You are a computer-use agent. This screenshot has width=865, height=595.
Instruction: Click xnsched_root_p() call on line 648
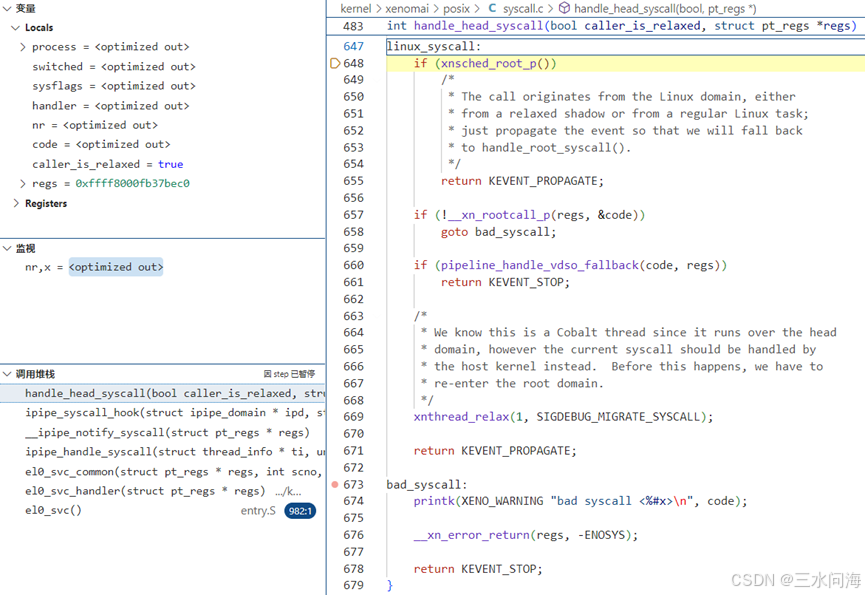[498, 63]
